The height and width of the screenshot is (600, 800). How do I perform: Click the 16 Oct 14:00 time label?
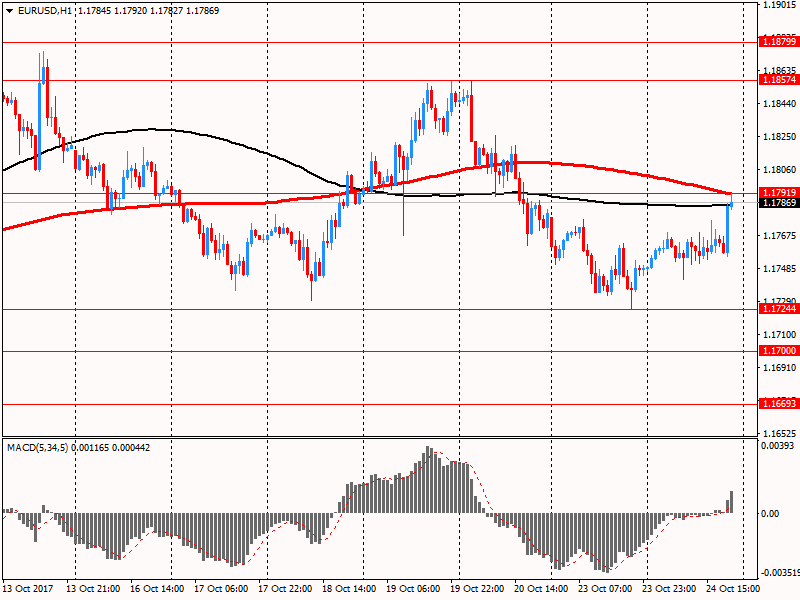click(x=157, y=589)
